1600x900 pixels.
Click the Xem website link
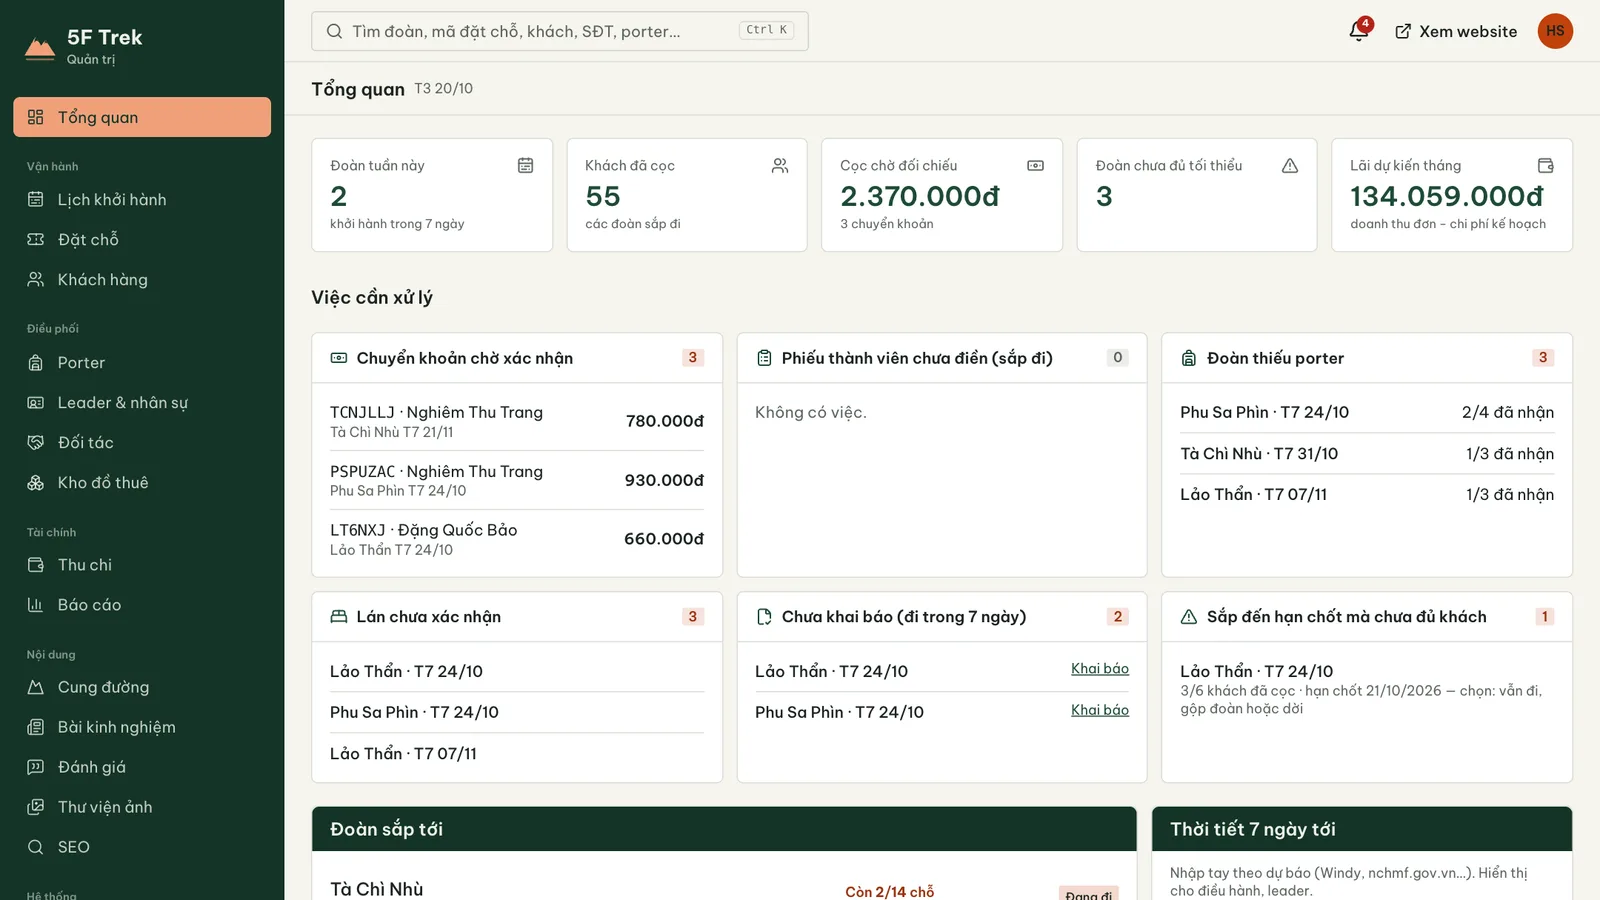point(1456,31)
